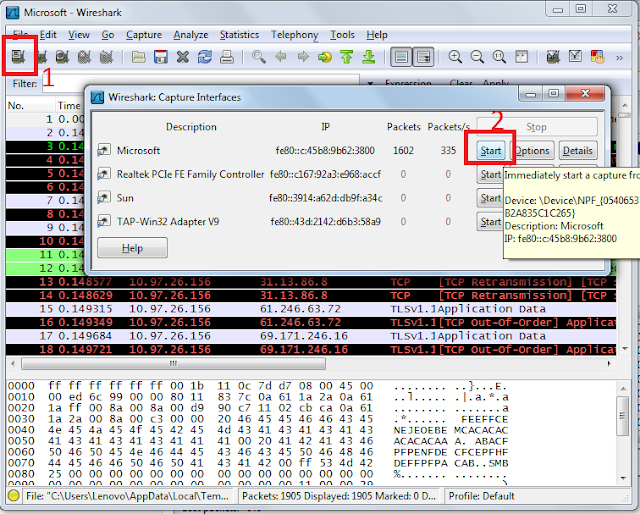
Task: Reset zoom to normal size
Action: click(499, 57)
